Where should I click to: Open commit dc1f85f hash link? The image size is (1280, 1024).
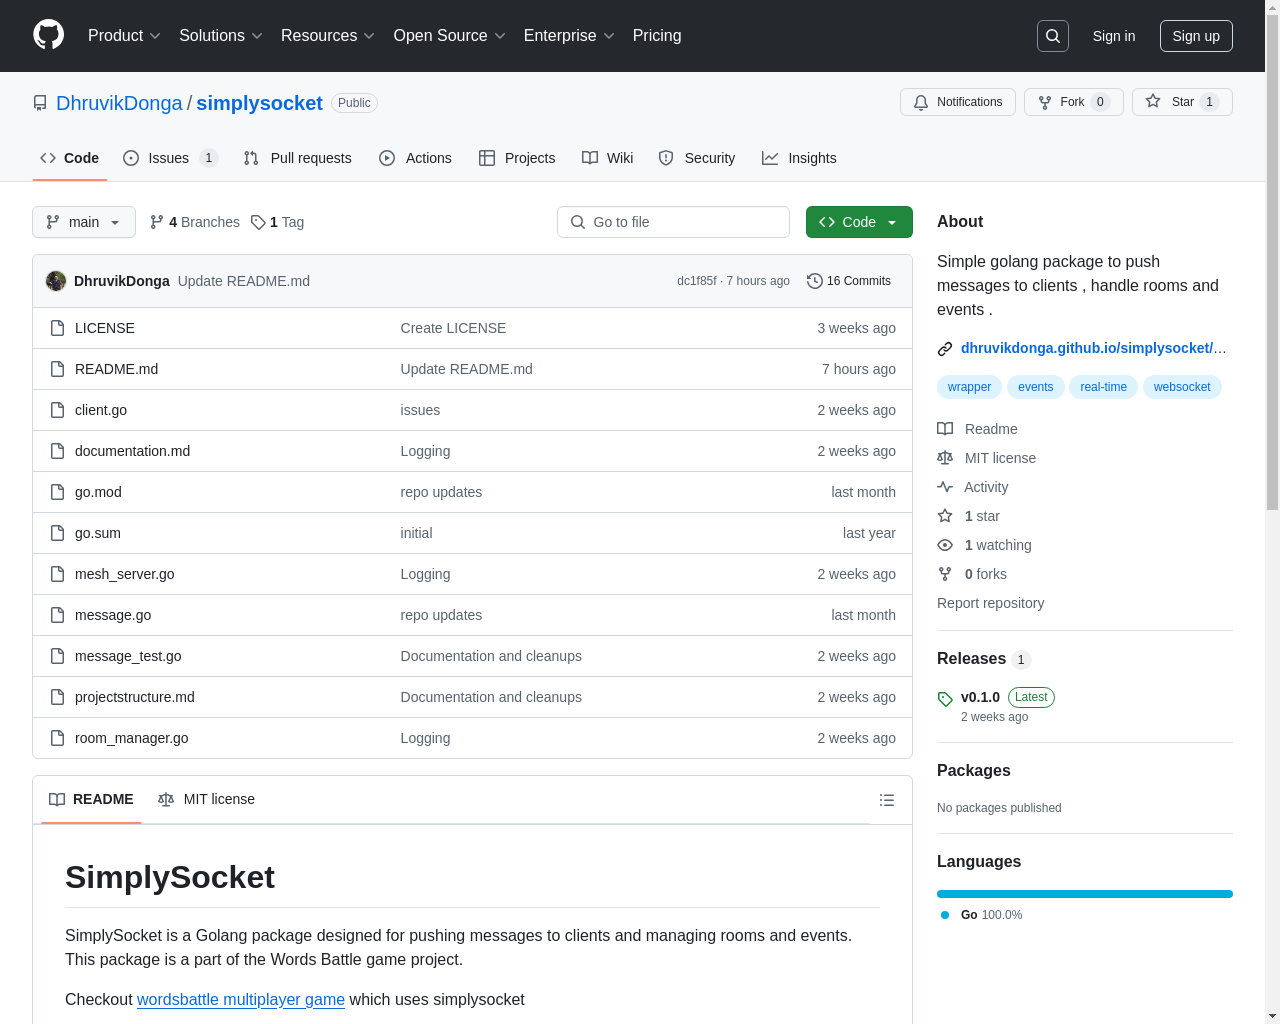pyautogui.click(x=696, y=281)
